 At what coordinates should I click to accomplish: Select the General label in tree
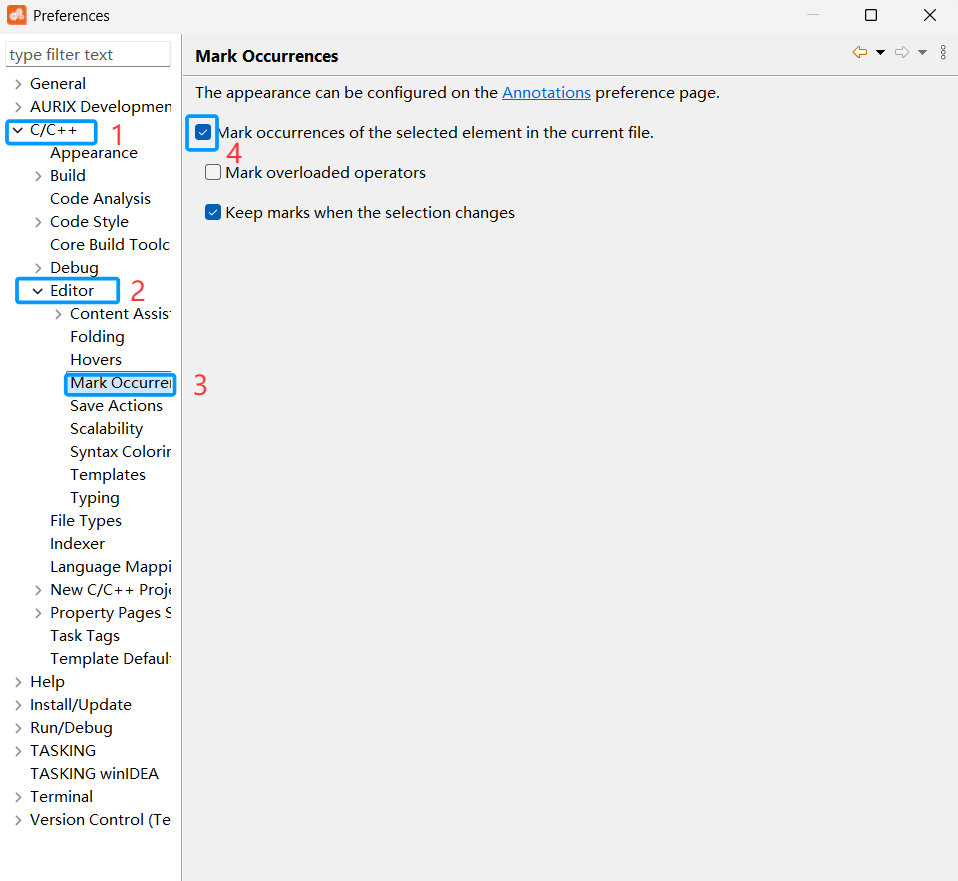coord(58,84)
